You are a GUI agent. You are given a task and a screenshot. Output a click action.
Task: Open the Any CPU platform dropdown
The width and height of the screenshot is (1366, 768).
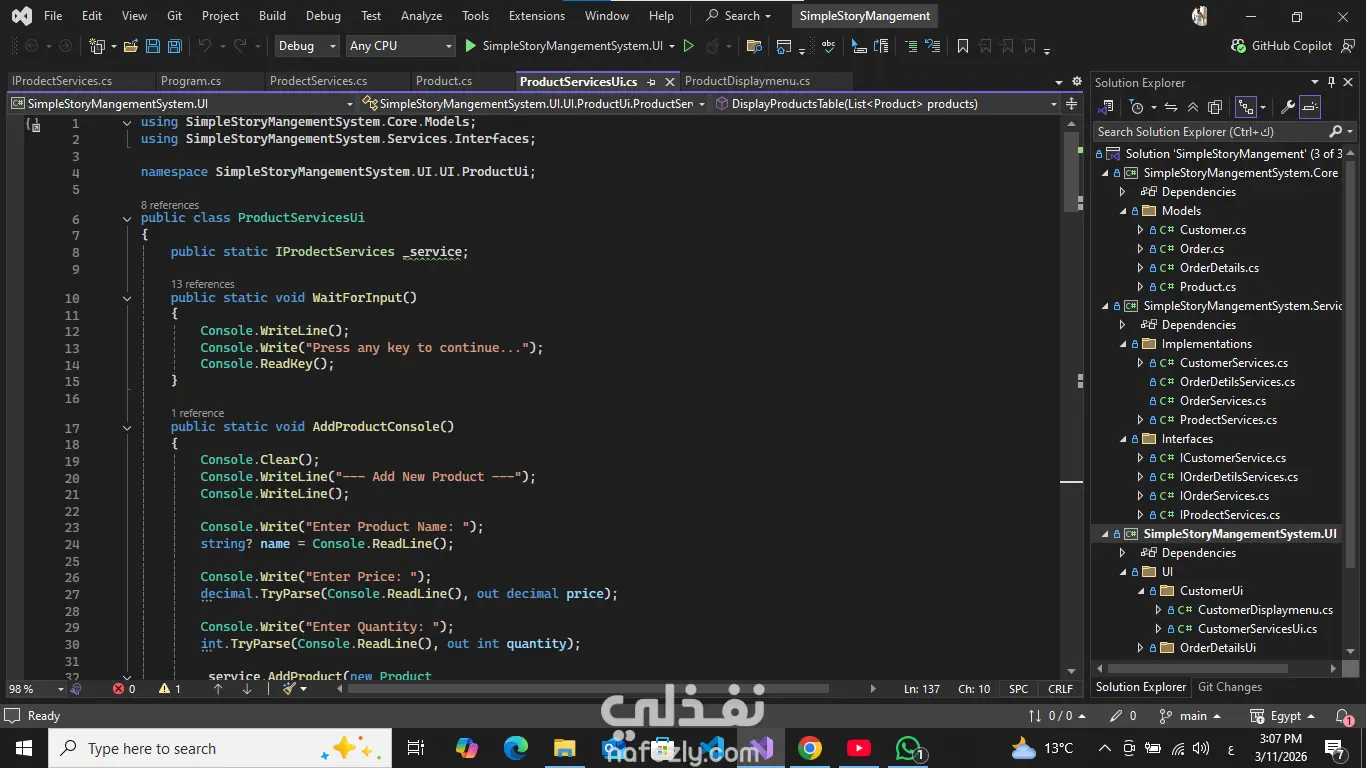(401, 46)
